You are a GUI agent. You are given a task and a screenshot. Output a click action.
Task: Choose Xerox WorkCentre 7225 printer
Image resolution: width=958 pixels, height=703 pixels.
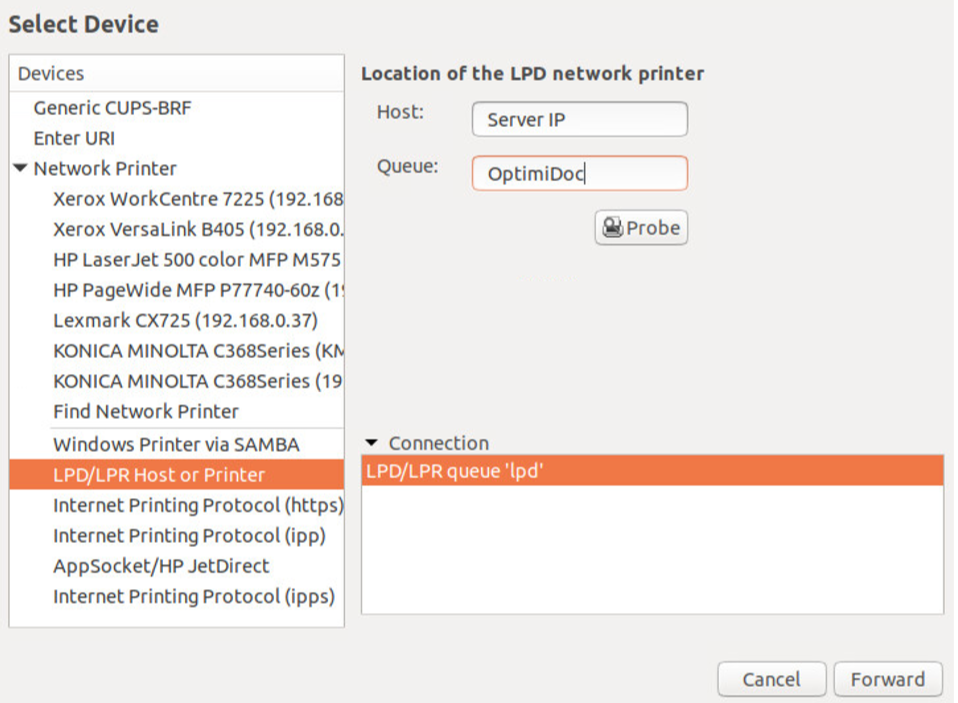(197, 199)
